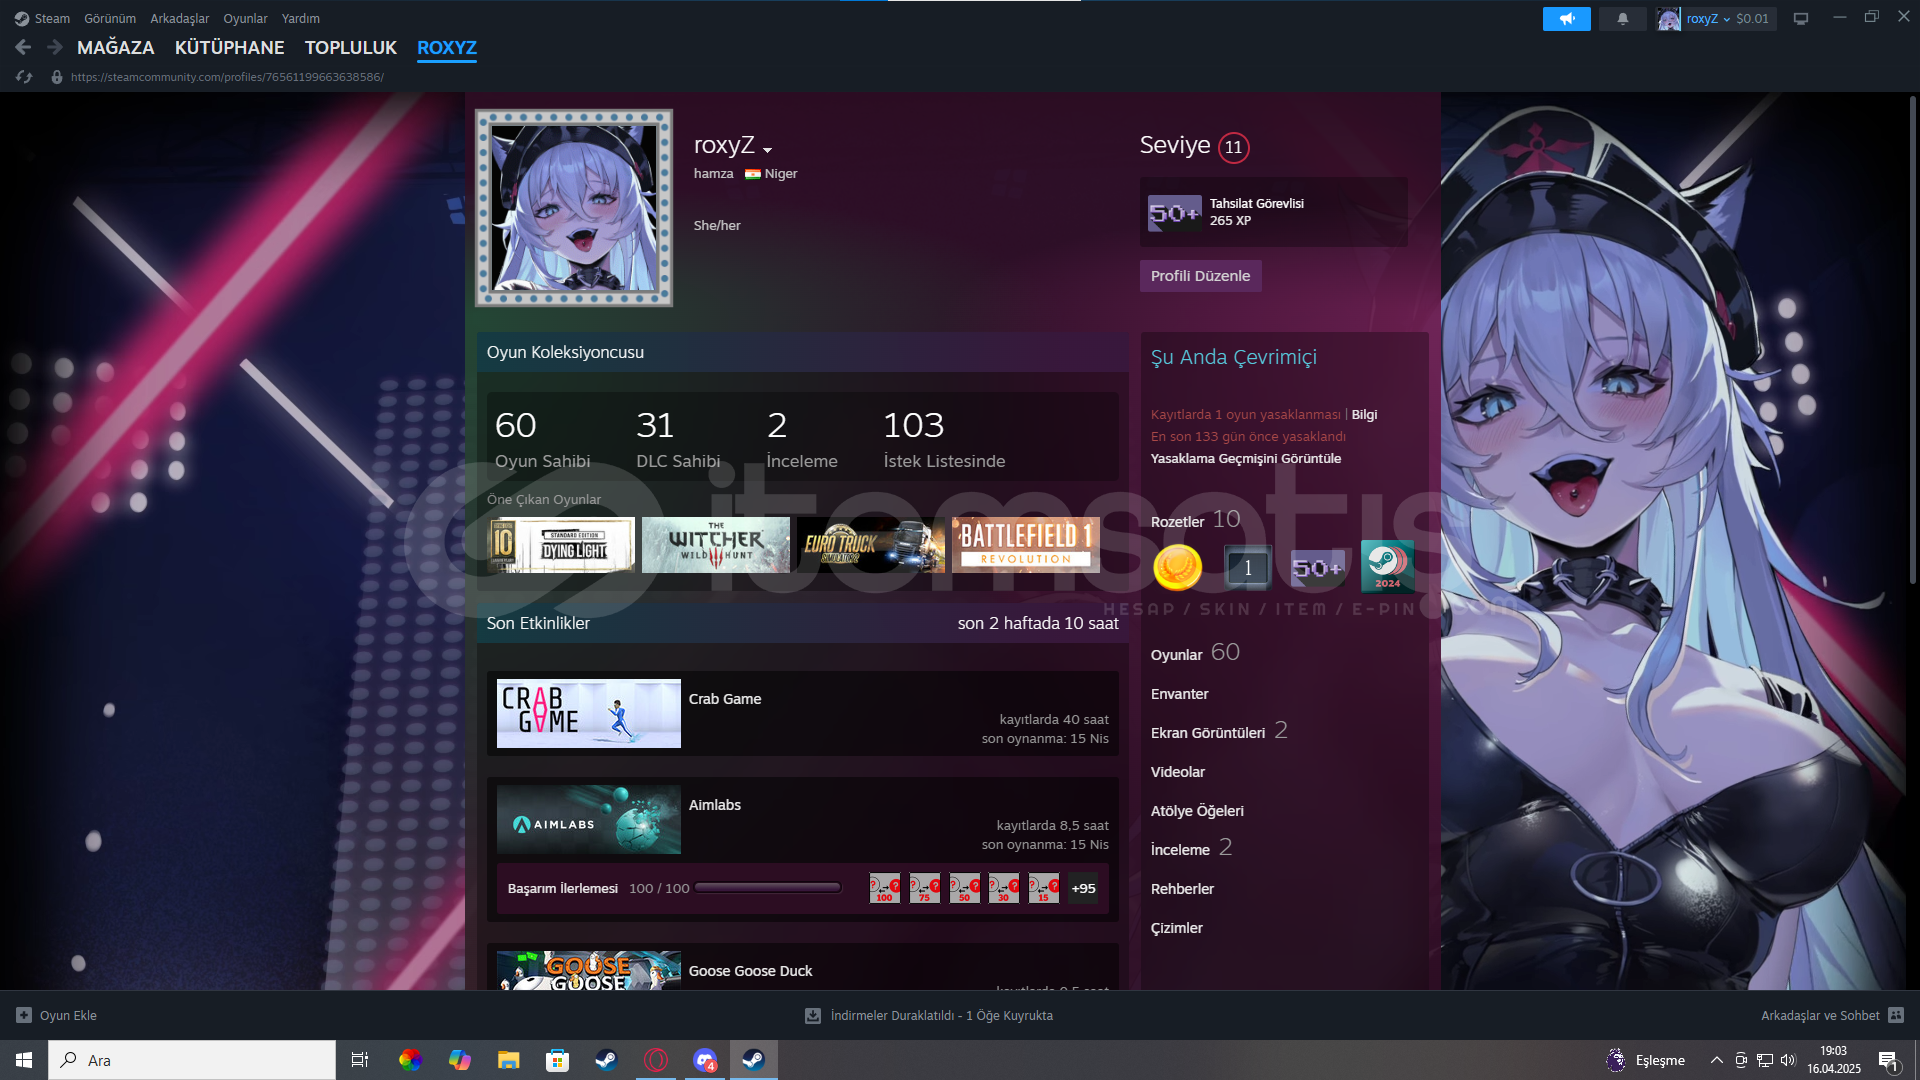Image resolution: width=1920 pixels, height=1080 pixels.
Task: Open the Görünüm menu
Action: click(110, 19)
